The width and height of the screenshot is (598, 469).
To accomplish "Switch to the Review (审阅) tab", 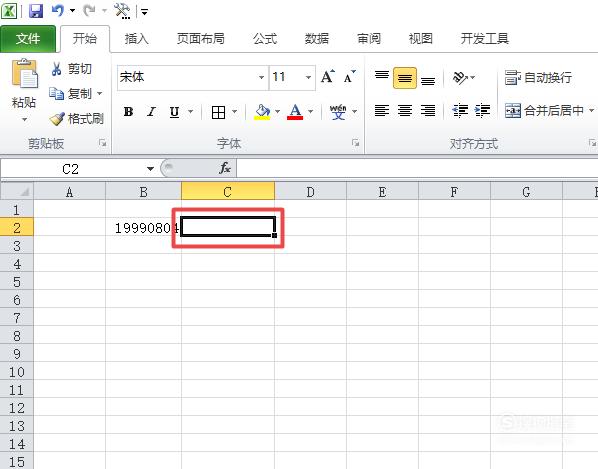I will (x=368, y=39).
